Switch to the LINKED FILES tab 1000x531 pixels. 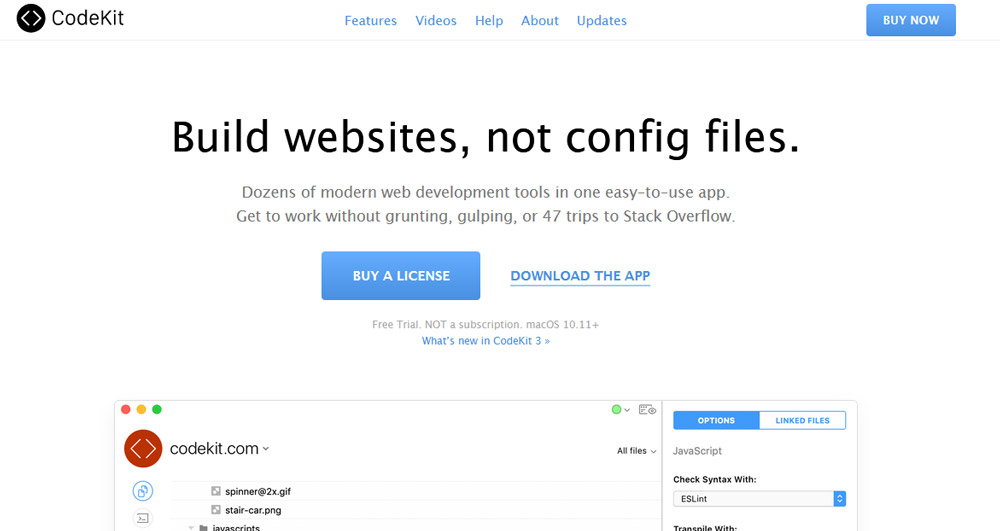coord(802,421)
